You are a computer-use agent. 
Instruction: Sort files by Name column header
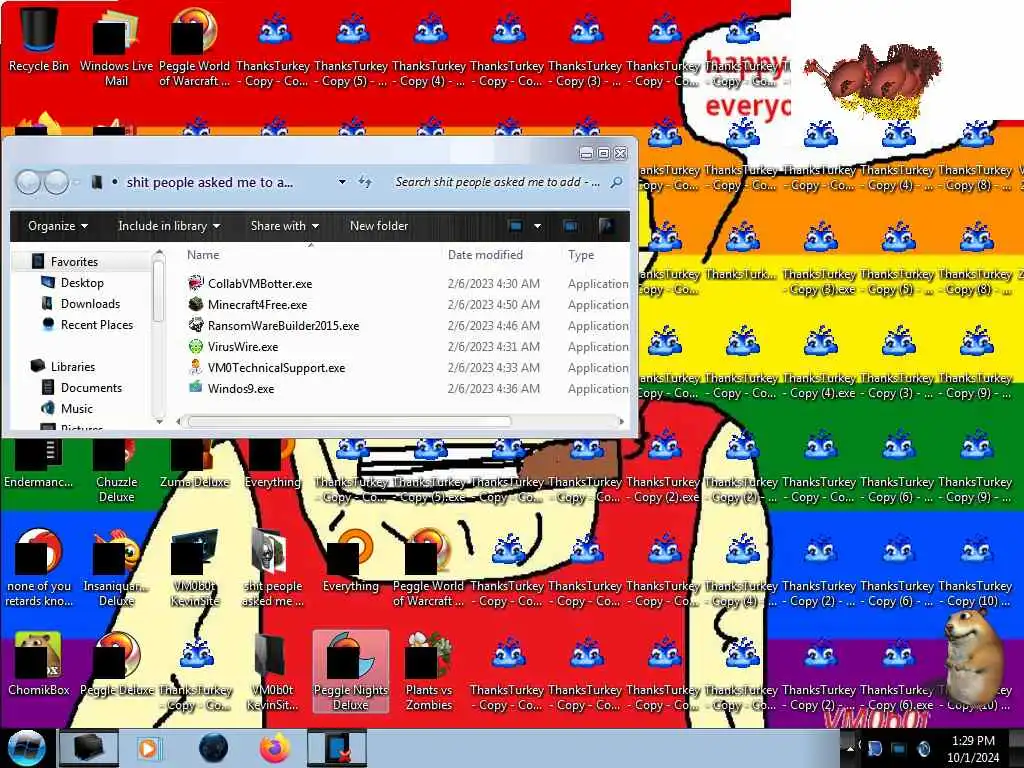(203, 255)
